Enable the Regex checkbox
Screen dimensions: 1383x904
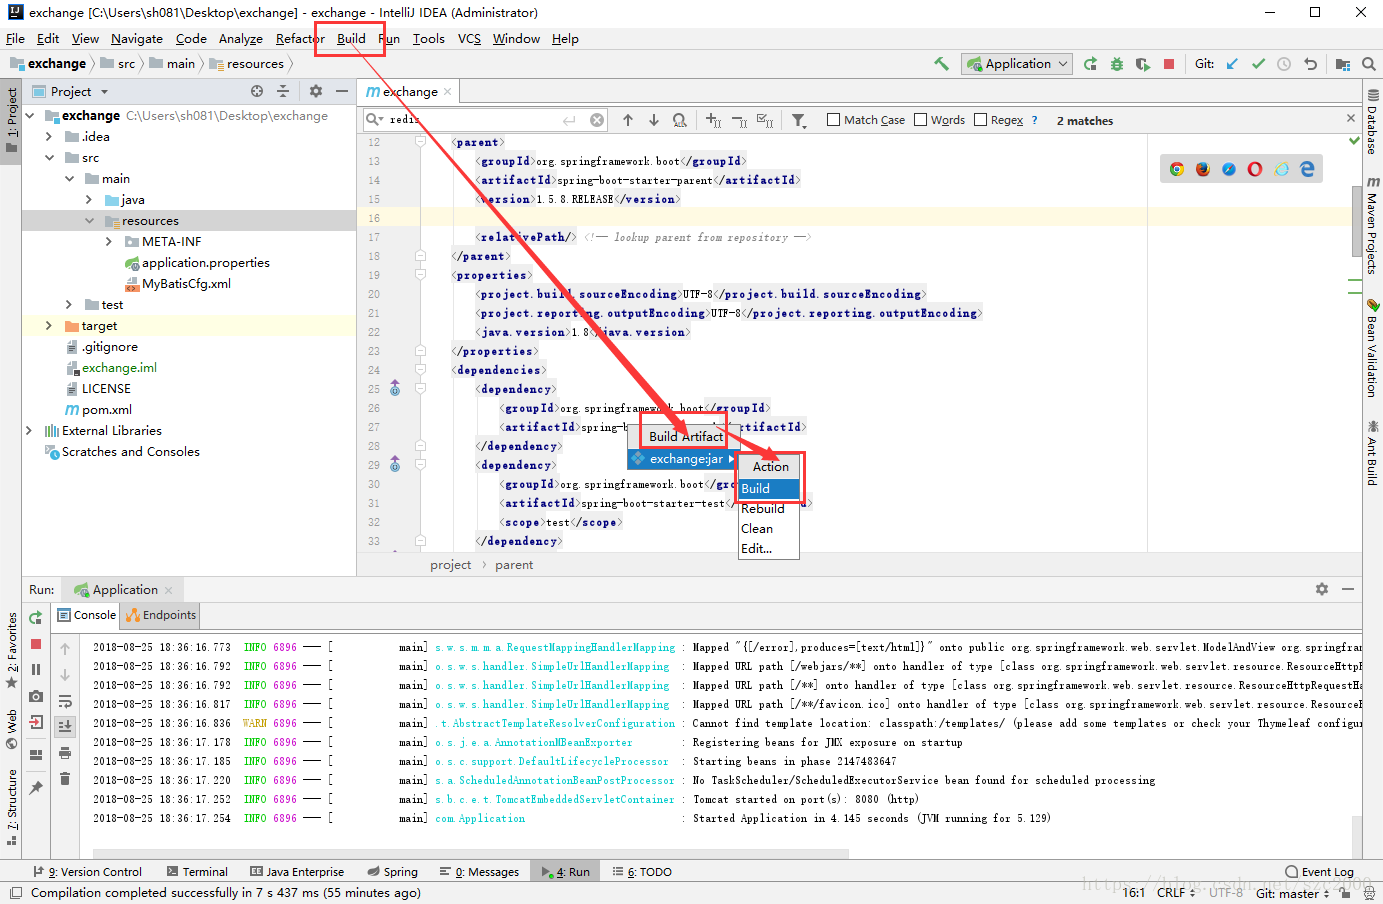[x=981, y=120]
